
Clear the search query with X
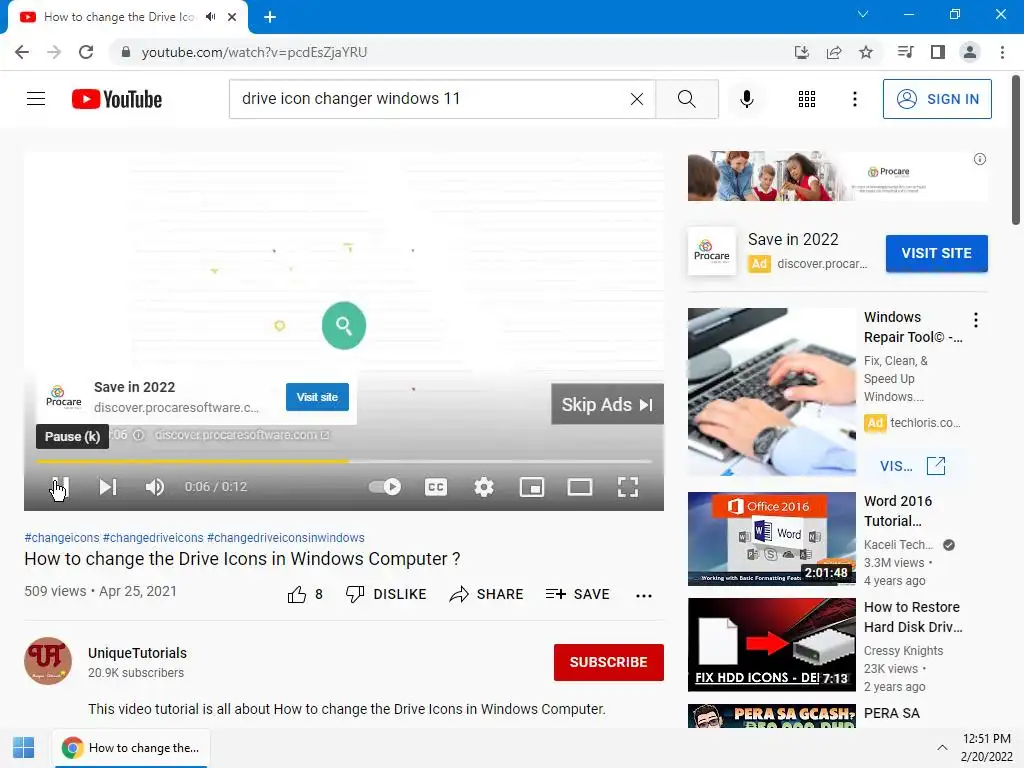[637, 99]
